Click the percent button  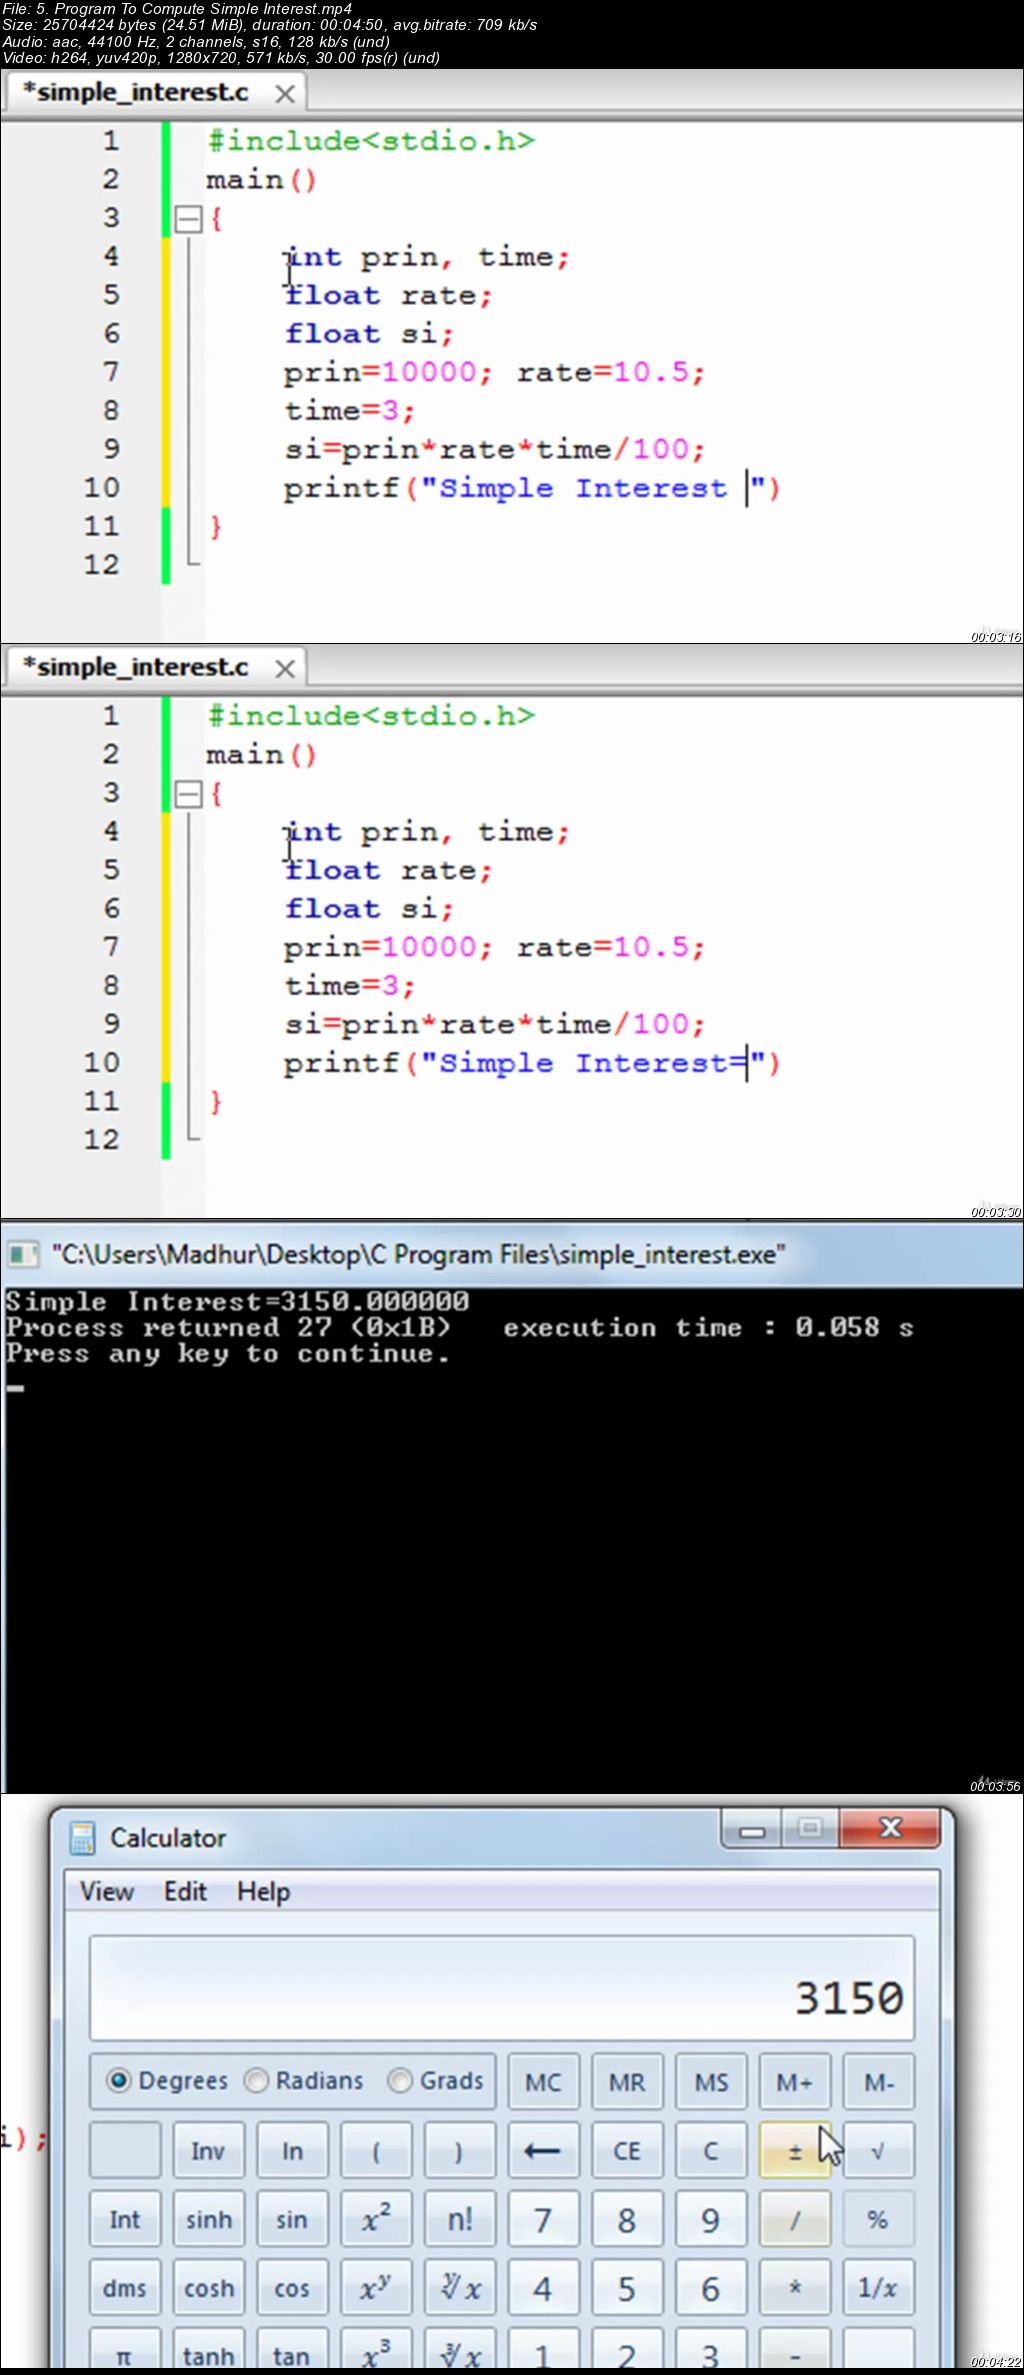click(x=878, y=2219)
